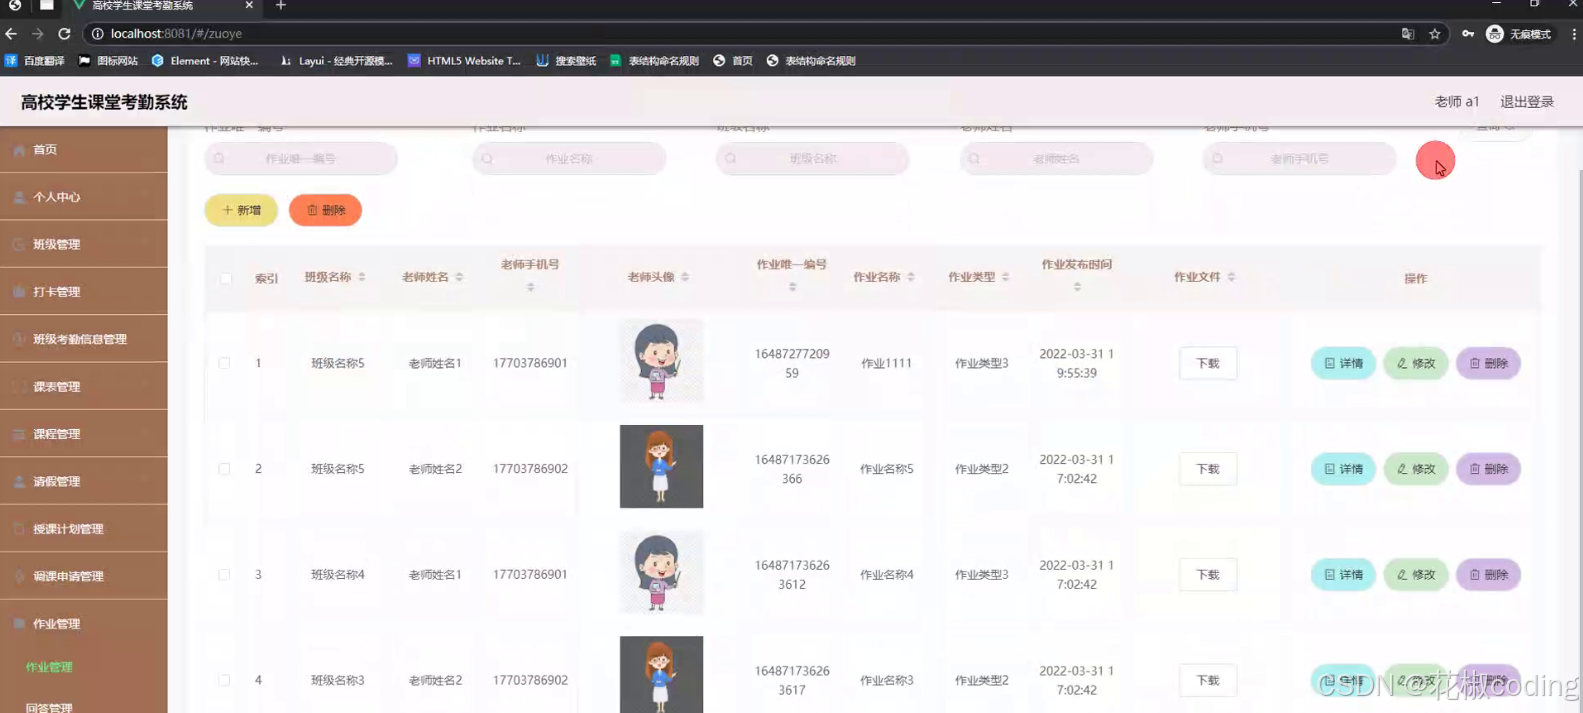The height and width of the screenshot is (713, 1583).
Task: Go back with the browser back arrow
Action: coord(12,34)
